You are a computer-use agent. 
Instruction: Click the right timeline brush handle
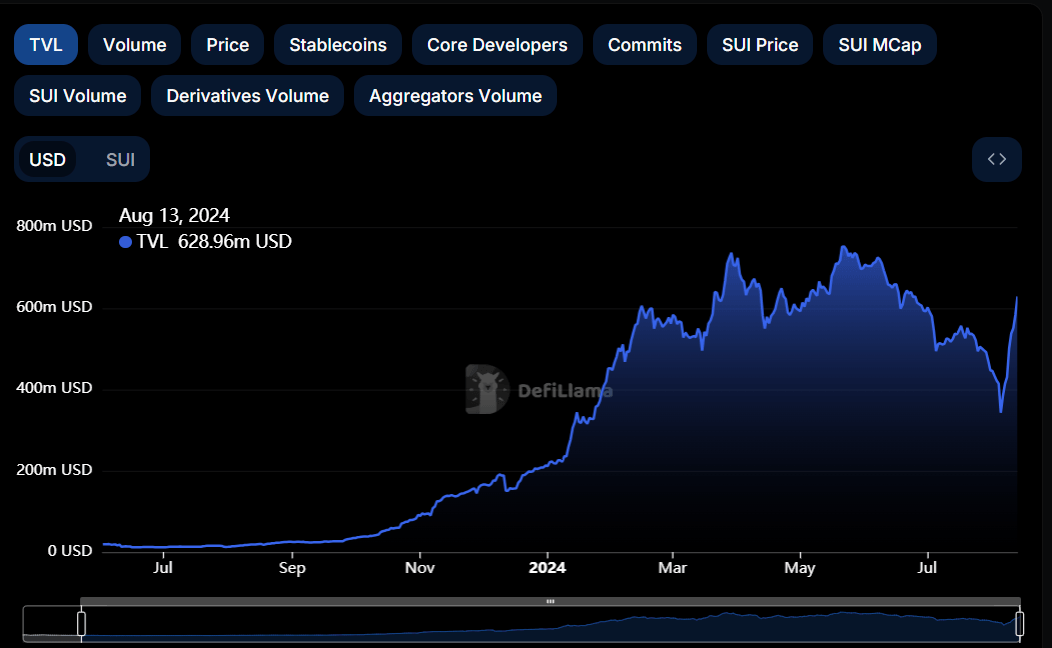coord(1021,623)
